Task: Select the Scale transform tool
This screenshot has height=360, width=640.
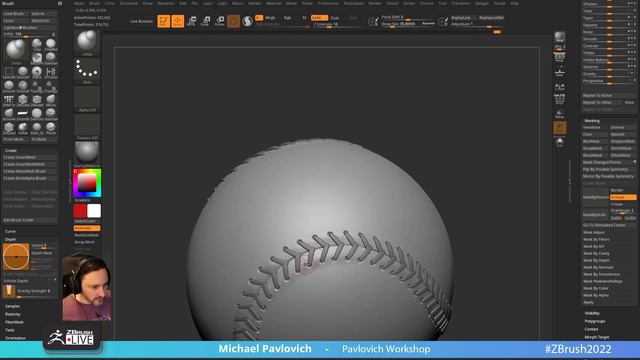Action: tap(205, 21)
